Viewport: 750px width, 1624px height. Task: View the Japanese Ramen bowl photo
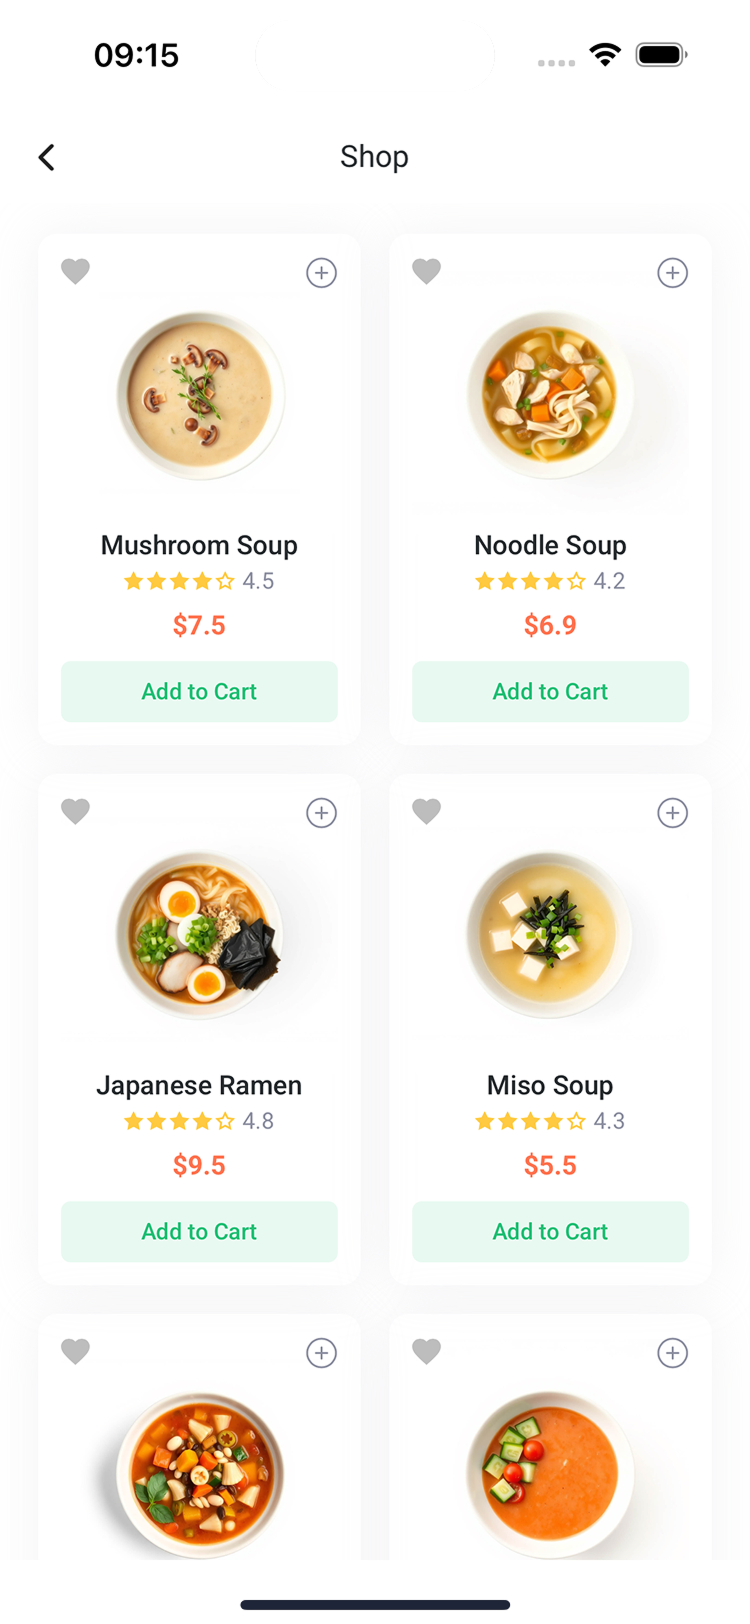click(200, 935)
